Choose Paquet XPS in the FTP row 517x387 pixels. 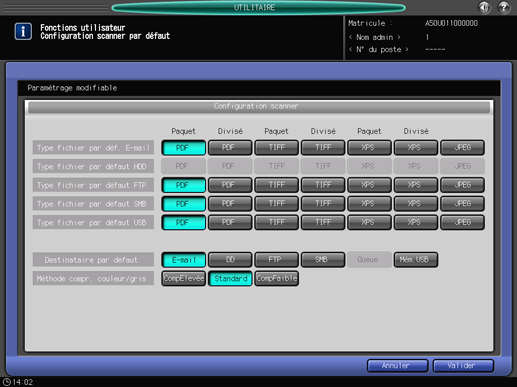point(369,185)
